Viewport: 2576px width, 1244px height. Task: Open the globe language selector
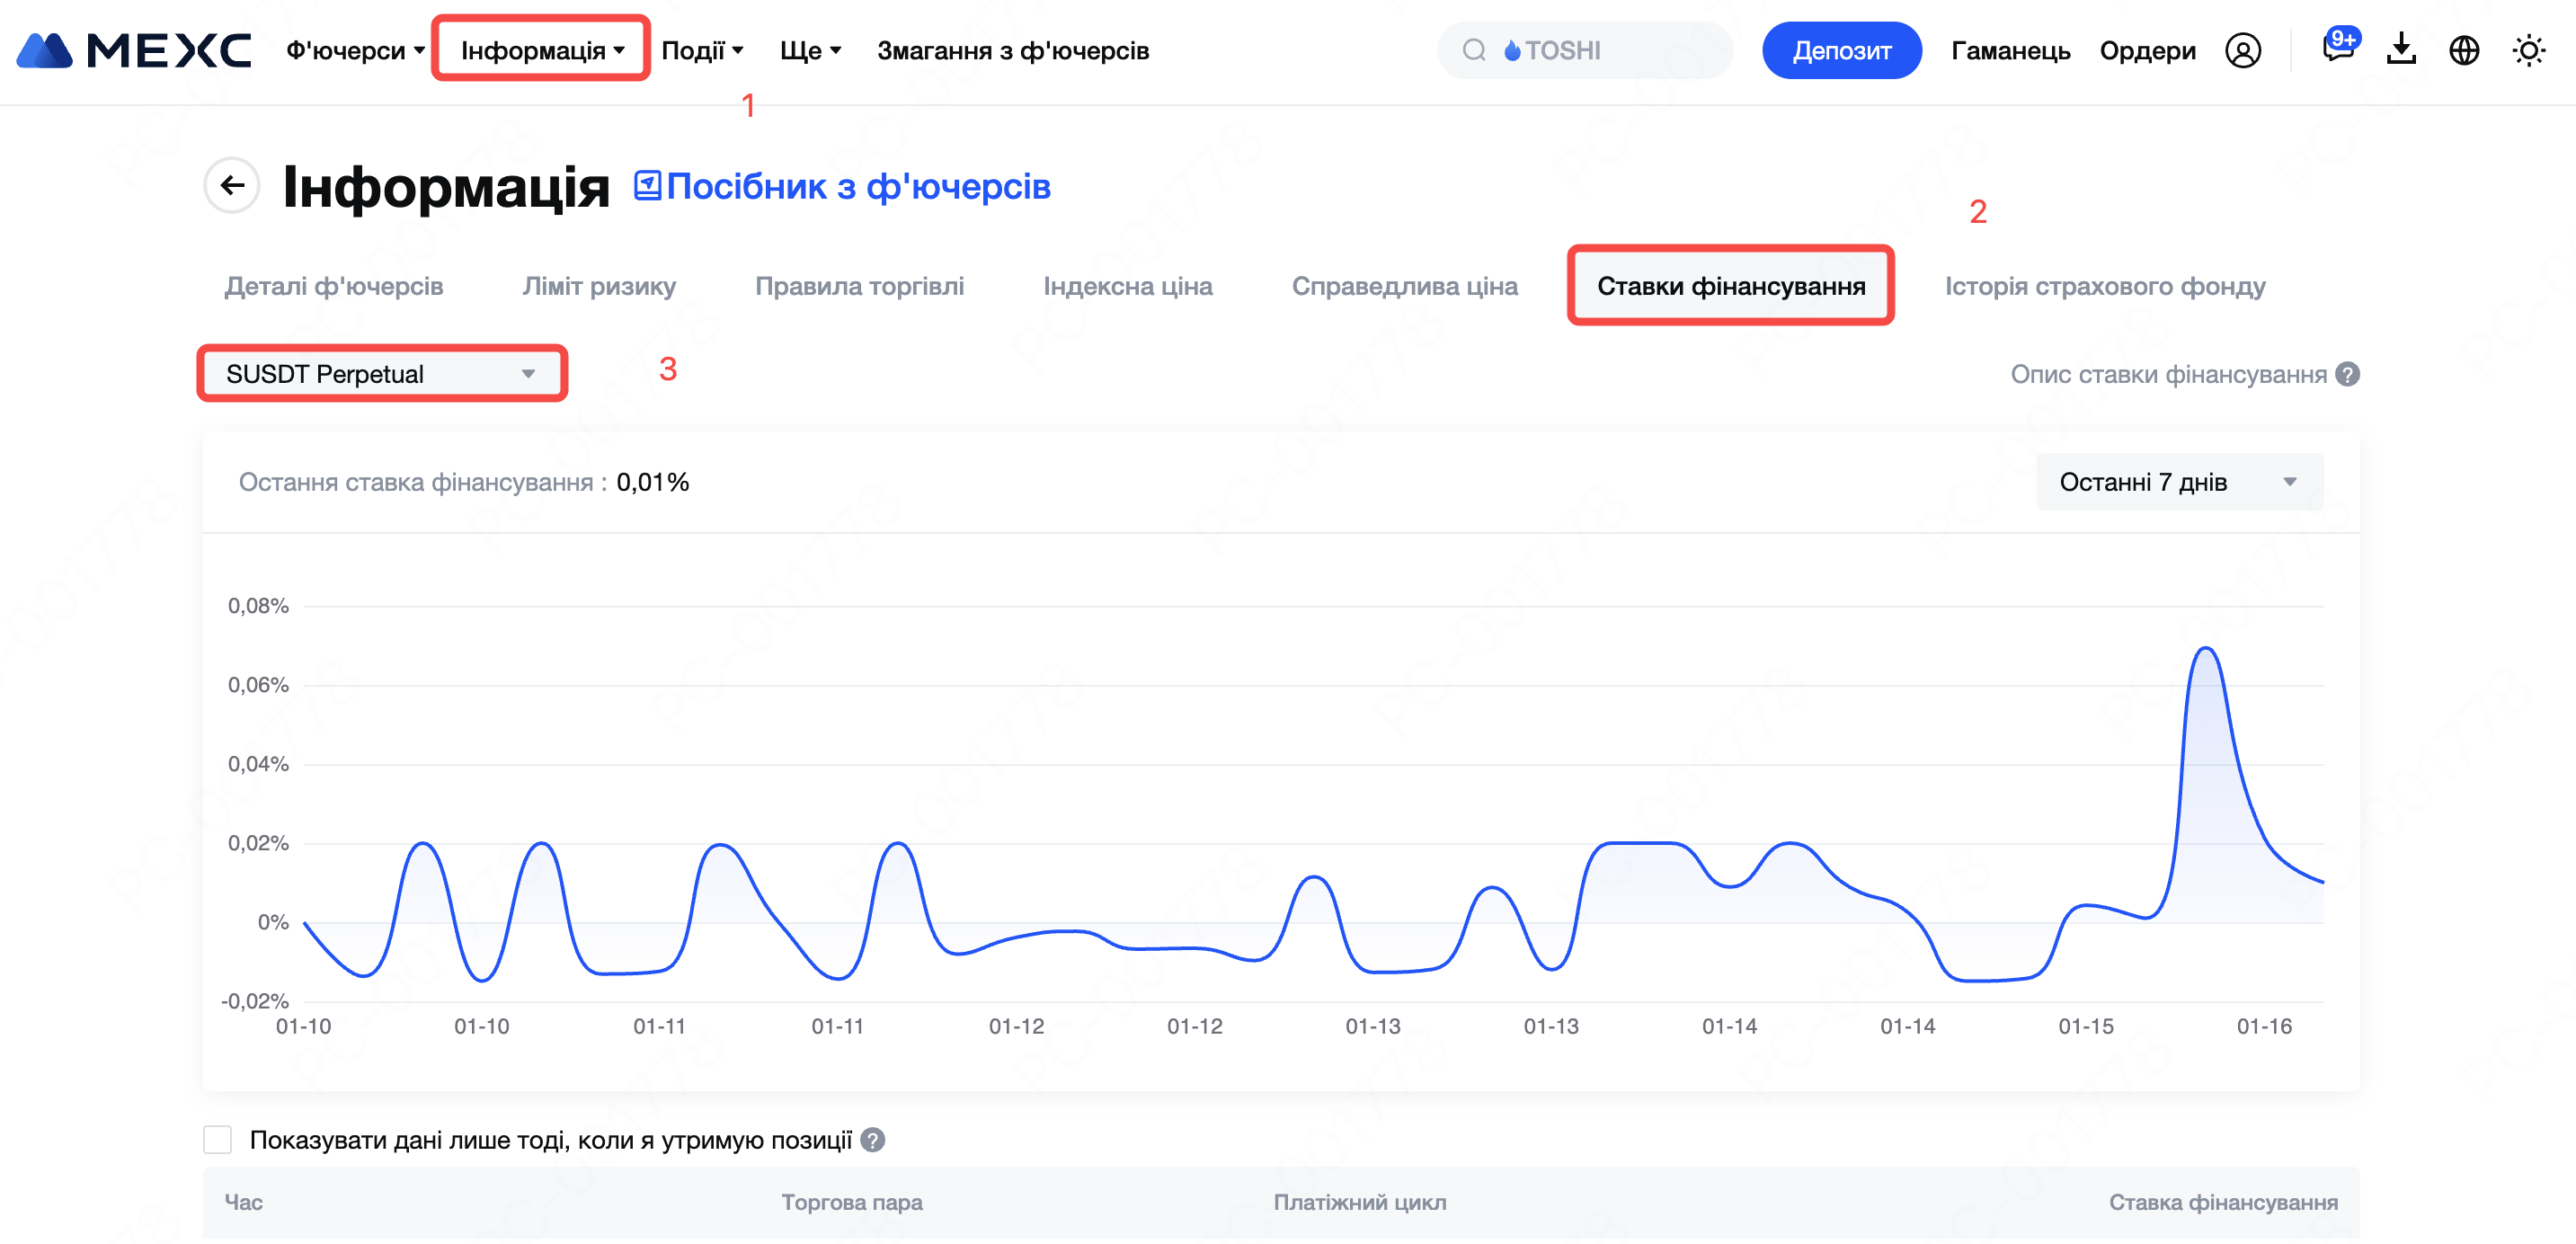point(2464,50)
